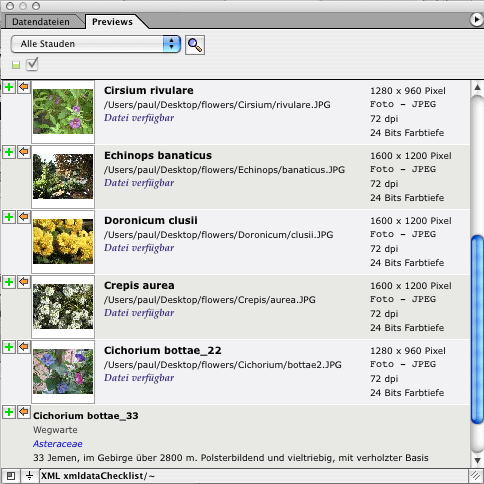Click orange arrow icon beside Crepis aurea

click(24, 282)
